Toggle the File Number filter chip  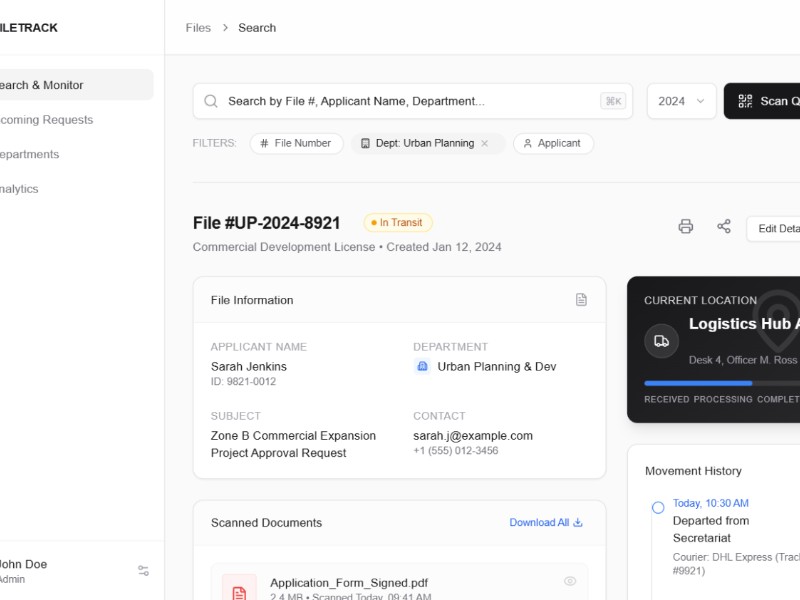coord(296,143)
